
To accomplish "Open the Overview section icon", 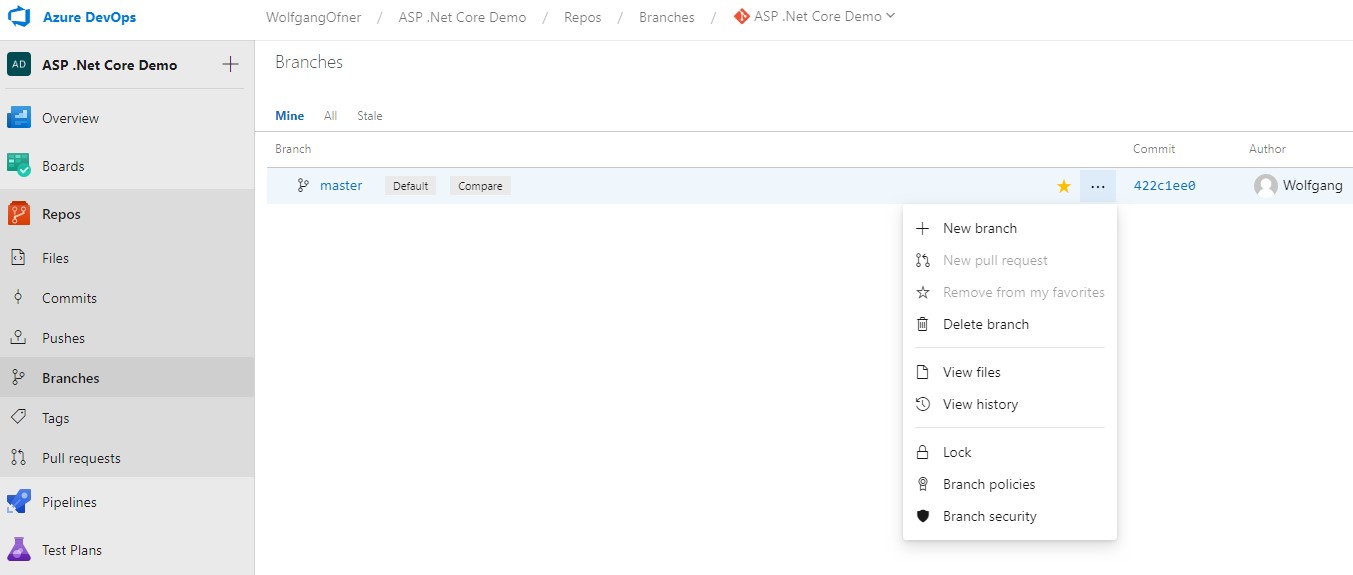I will pos(19,118).
